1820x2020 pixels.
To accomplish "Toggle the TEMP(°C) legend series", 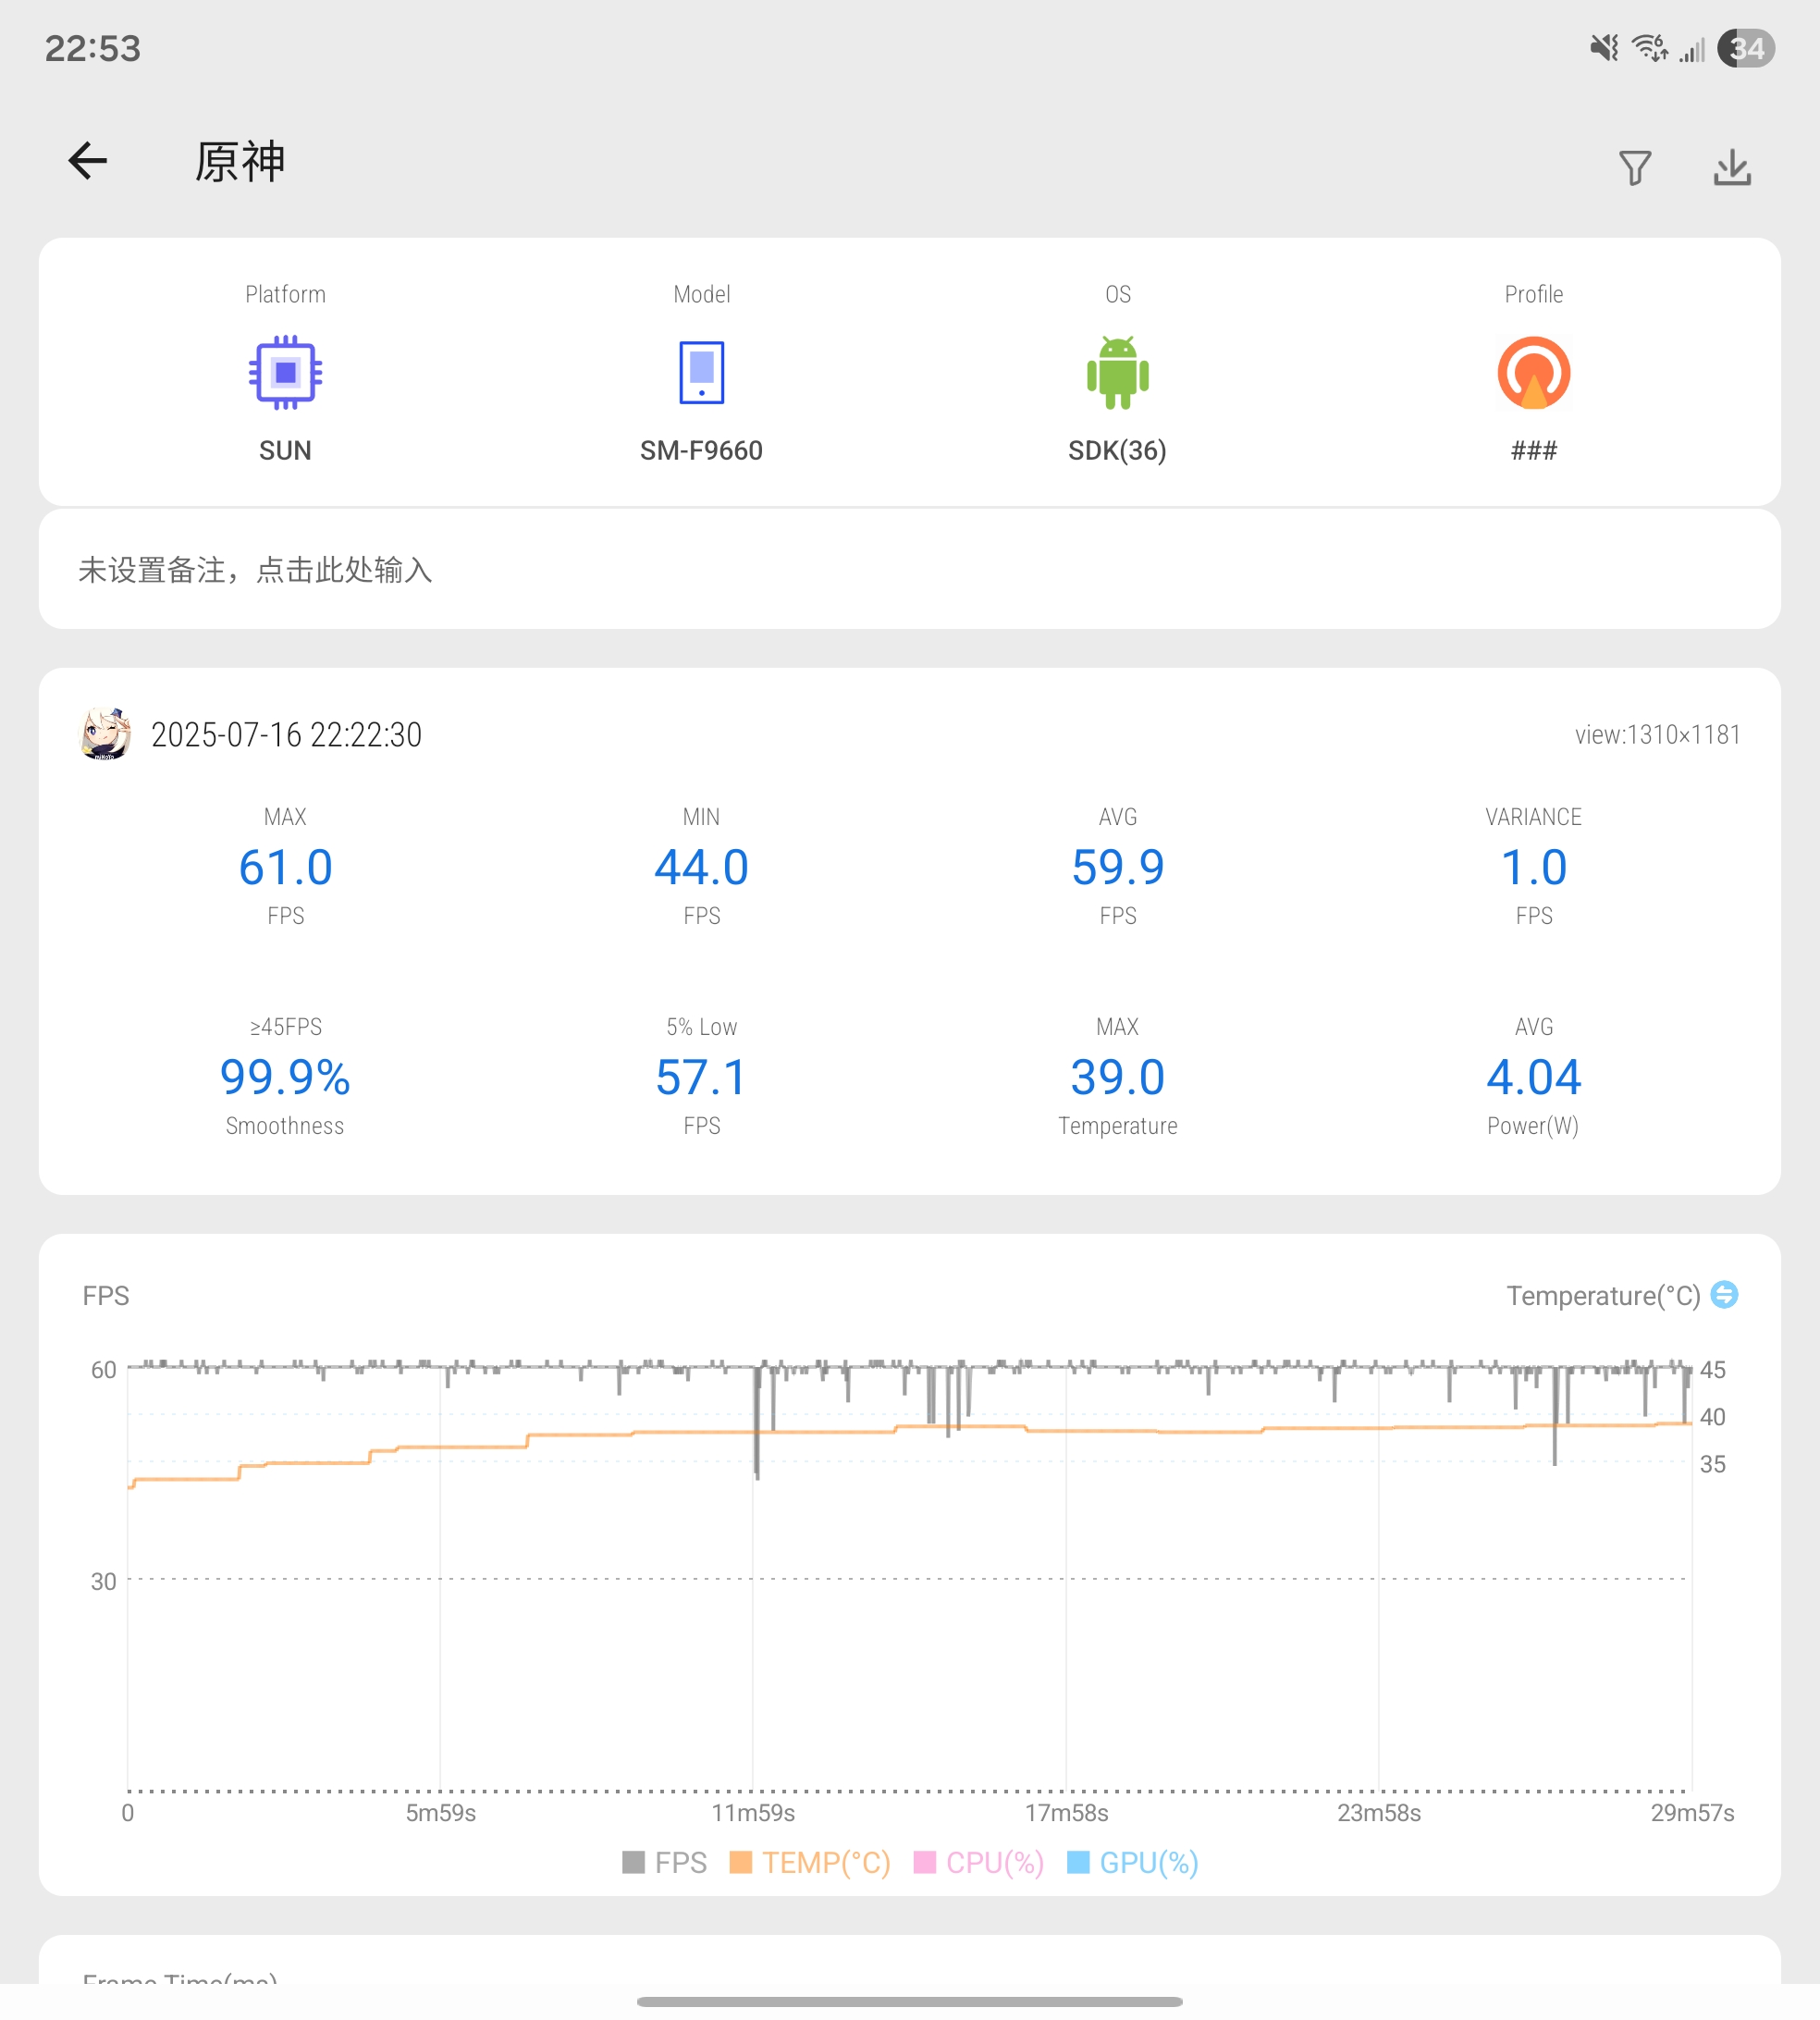I will pos(810,1863).
